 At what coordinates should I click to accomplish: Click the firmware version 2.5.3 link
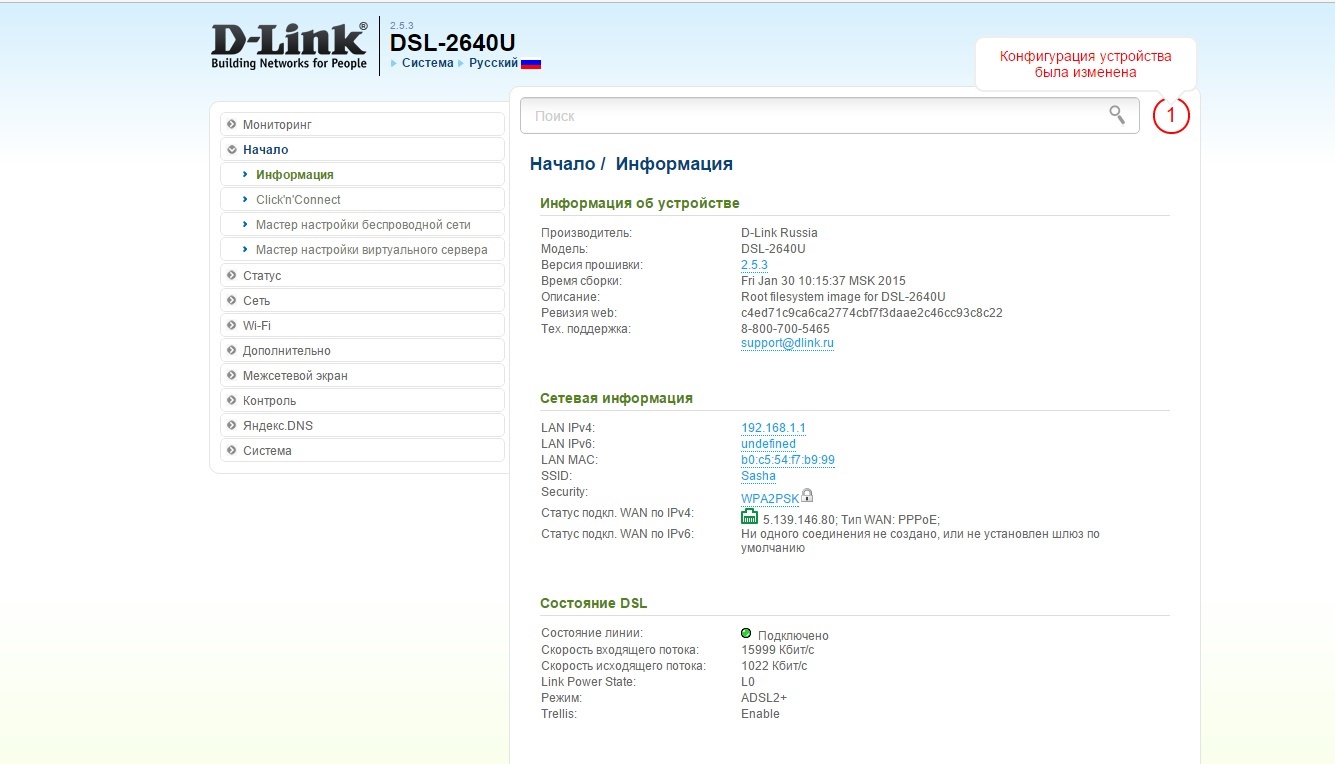pos(754,265)
